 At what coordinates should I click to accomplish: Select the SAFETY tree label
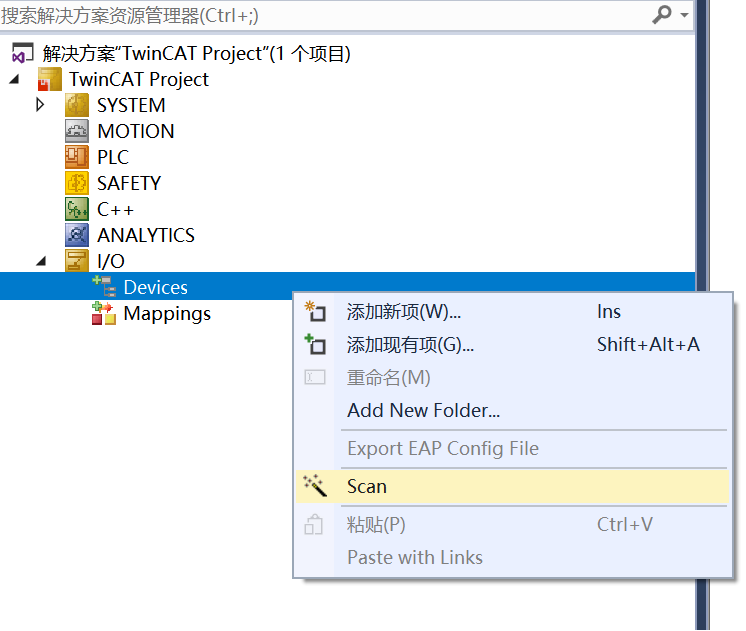(129, 183)
